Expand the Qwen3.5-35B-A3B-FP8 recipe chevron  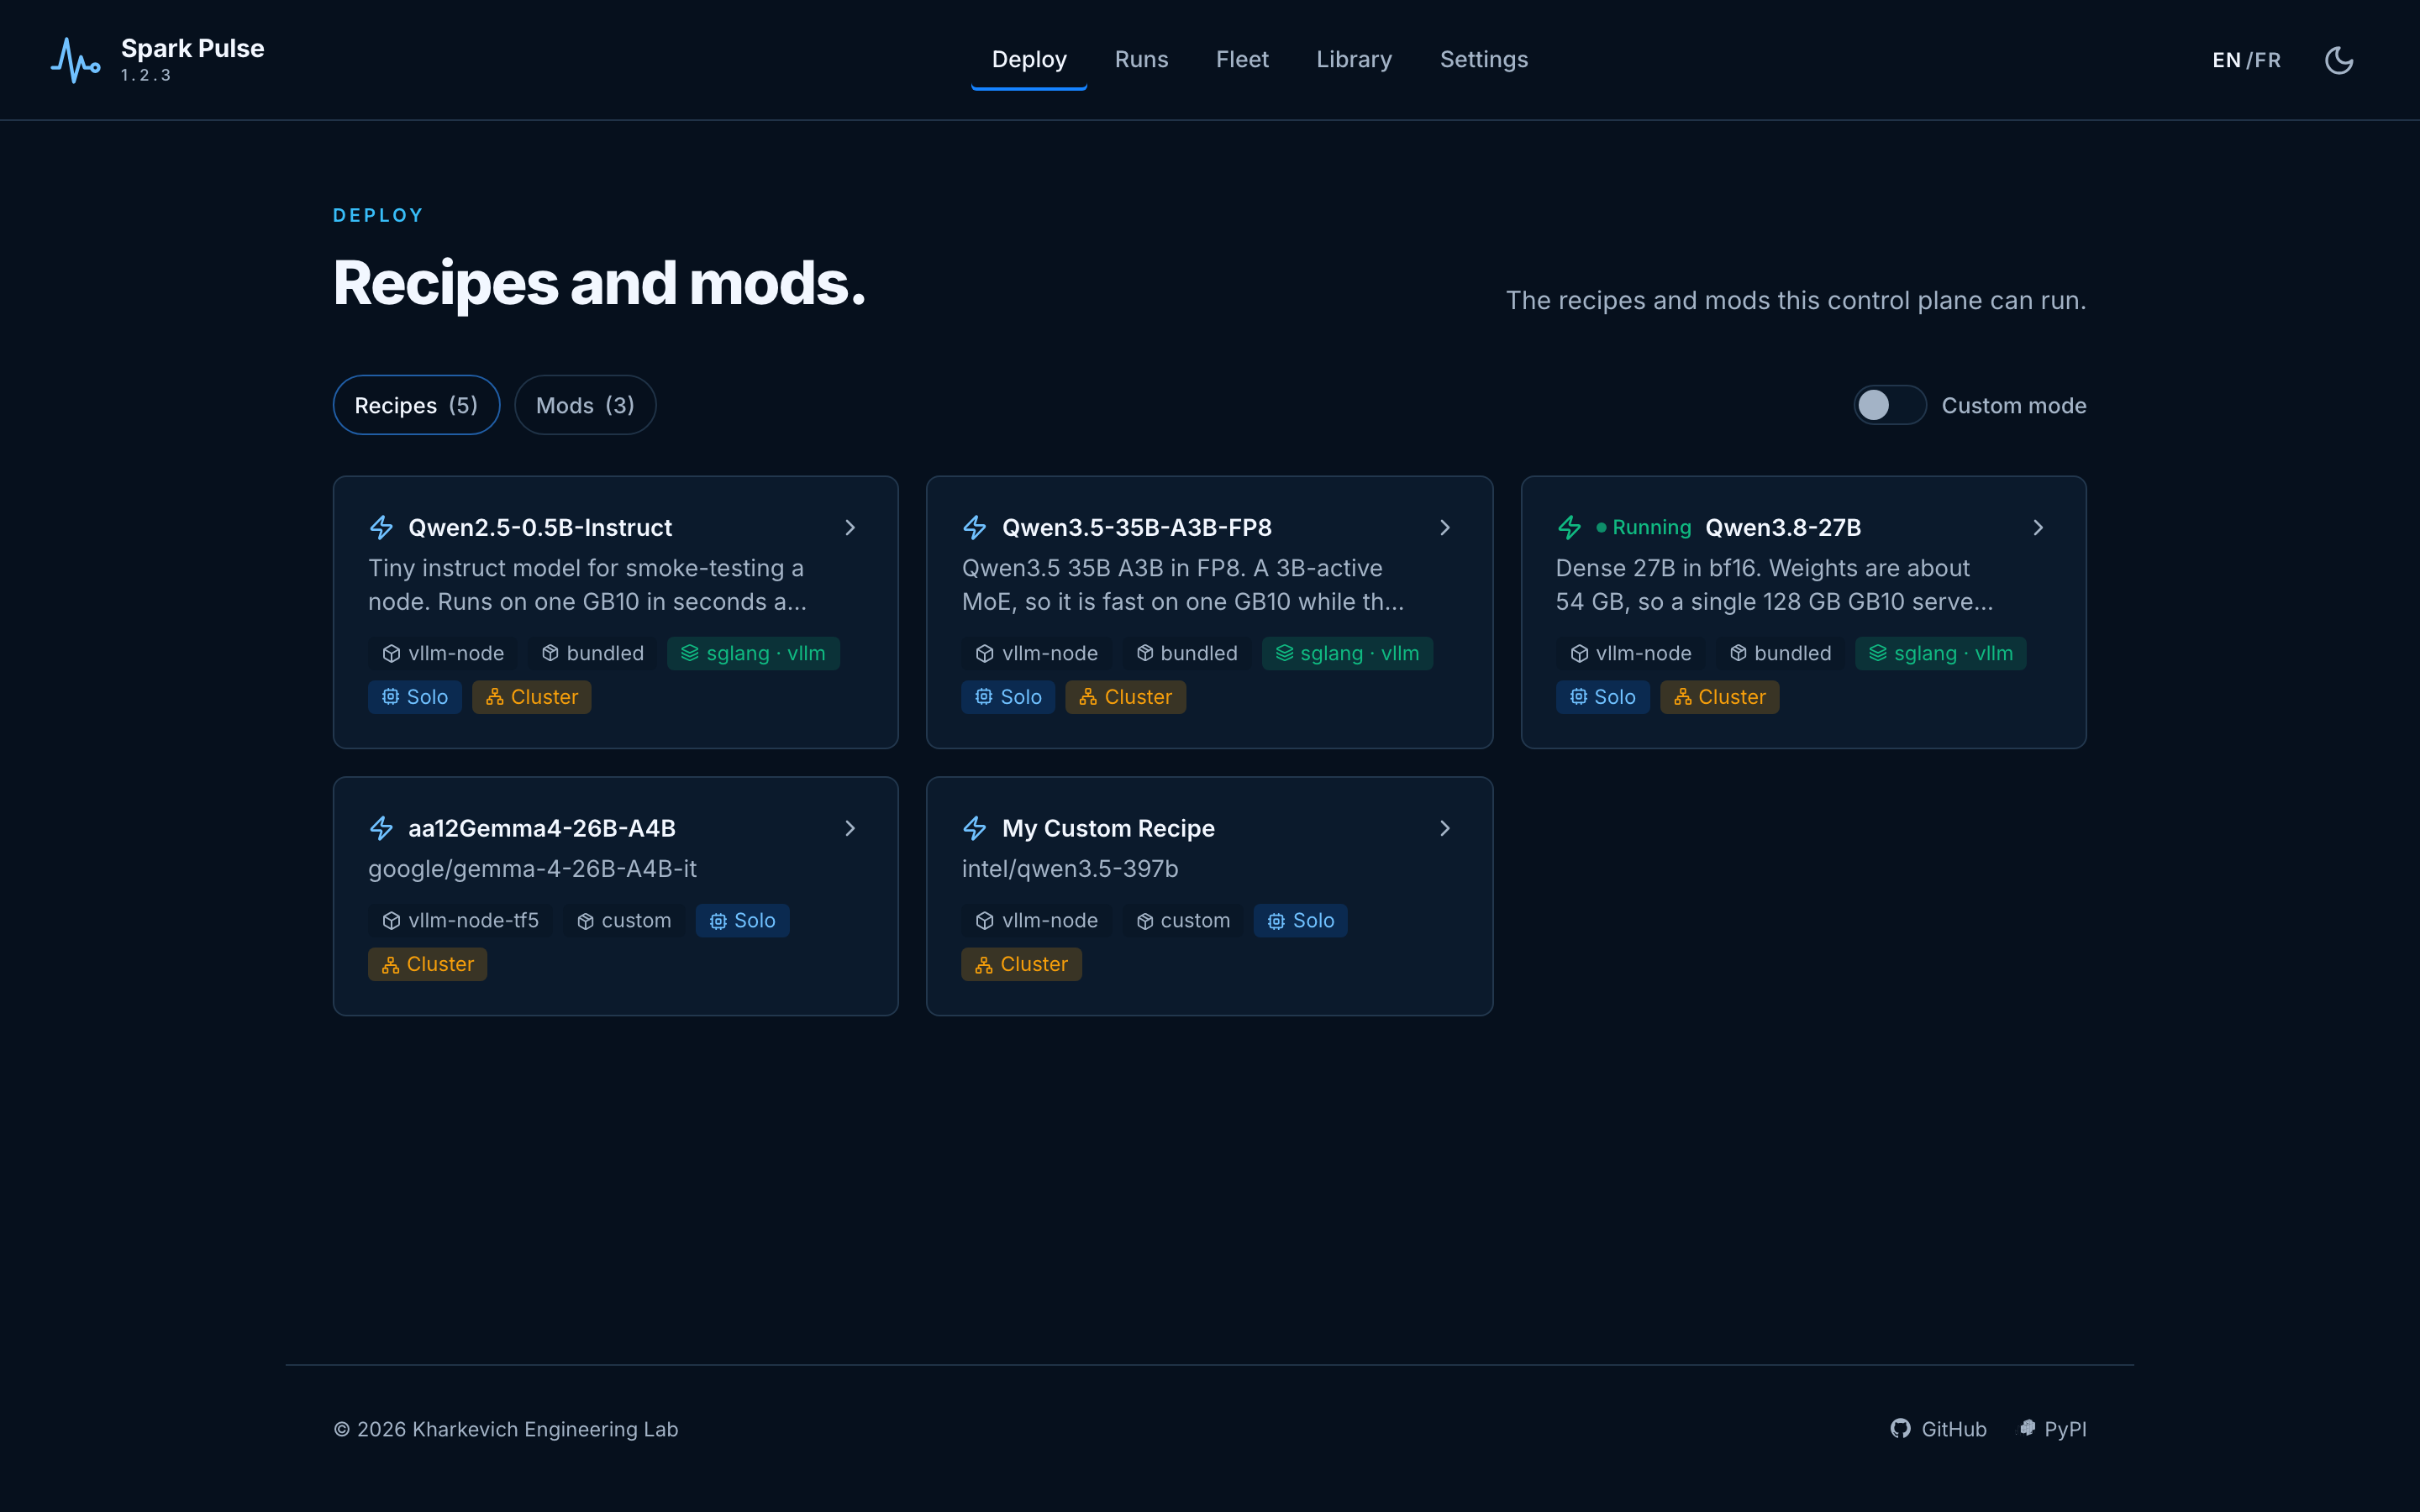1445,527
